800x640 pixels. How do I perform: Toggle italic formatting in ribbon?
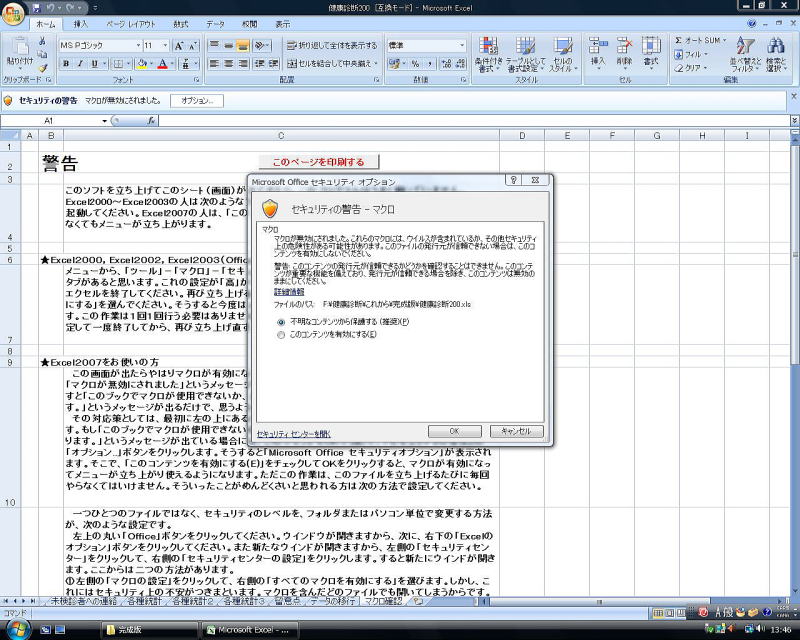point(80,64)
